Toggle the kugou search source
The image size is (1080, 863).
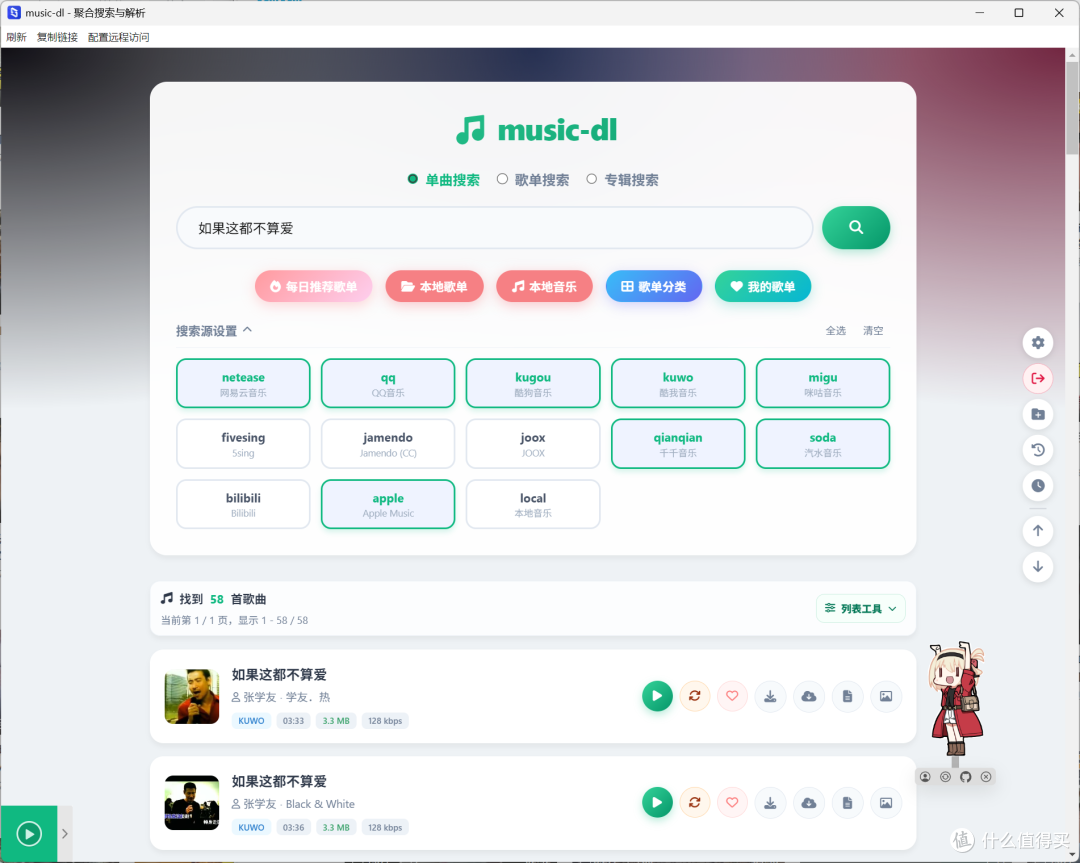click(x=533, y=383)
